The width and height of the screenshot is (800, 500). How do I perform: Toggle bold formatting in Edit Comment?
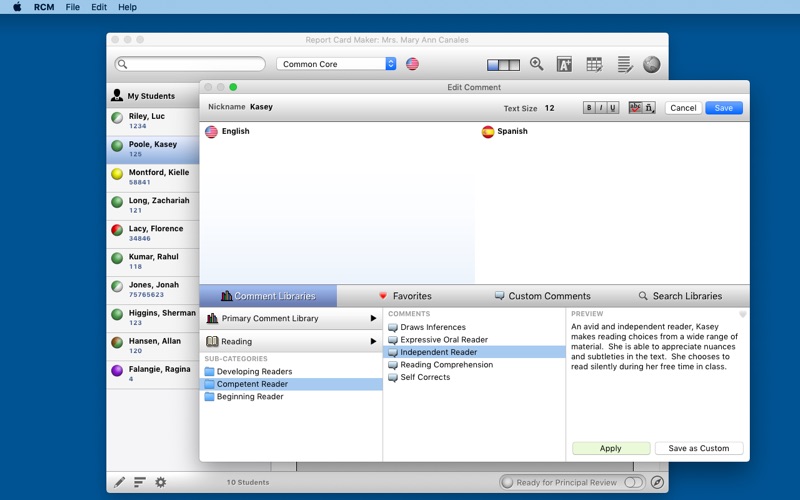589,108
